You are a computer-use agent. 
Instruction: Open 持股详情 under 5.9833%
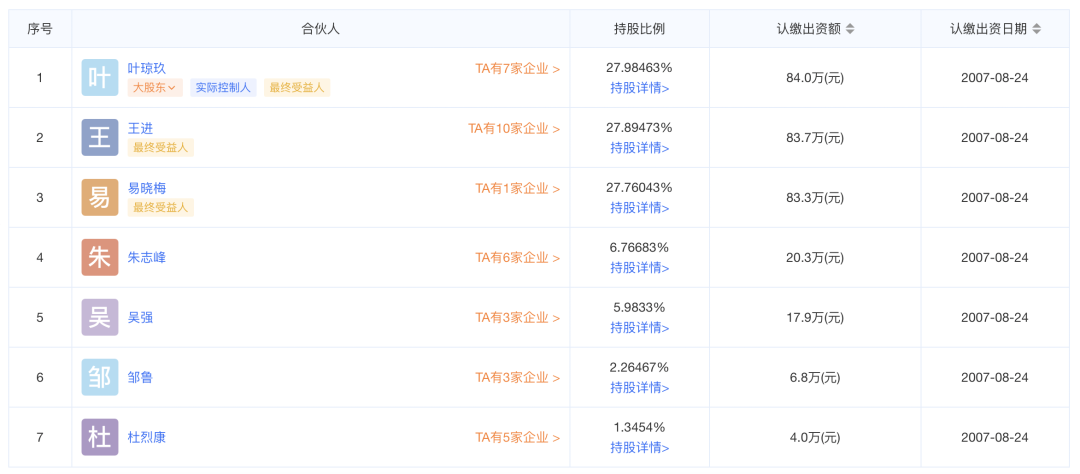640,327
